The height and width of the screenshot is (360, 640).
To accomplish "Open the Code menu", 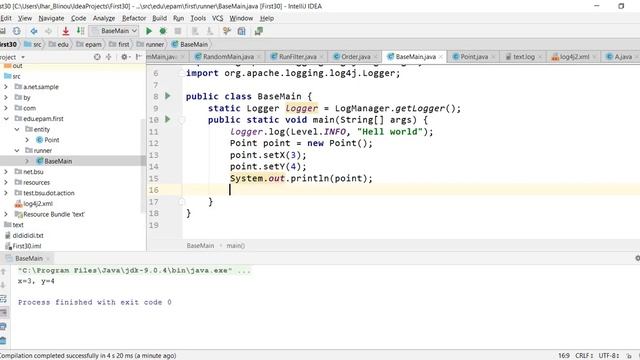I will (78, 18).
